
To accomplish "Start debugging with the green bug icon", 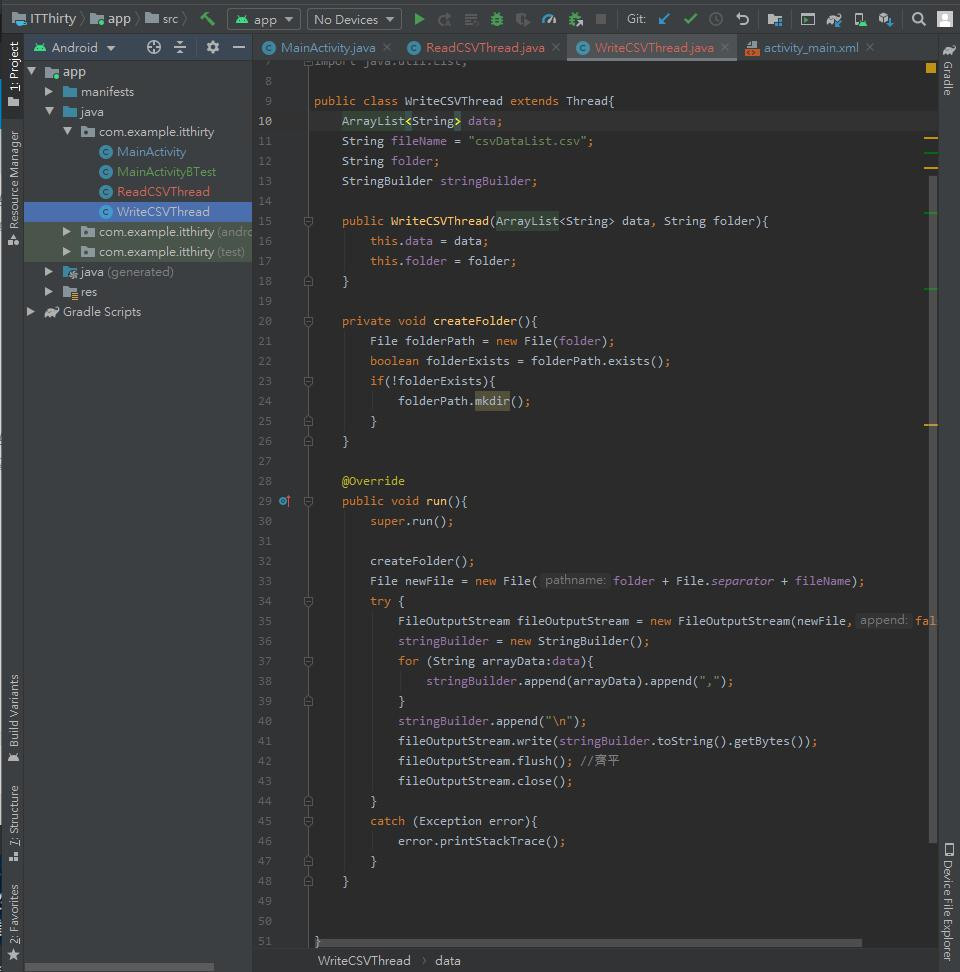I will point(497,19).
